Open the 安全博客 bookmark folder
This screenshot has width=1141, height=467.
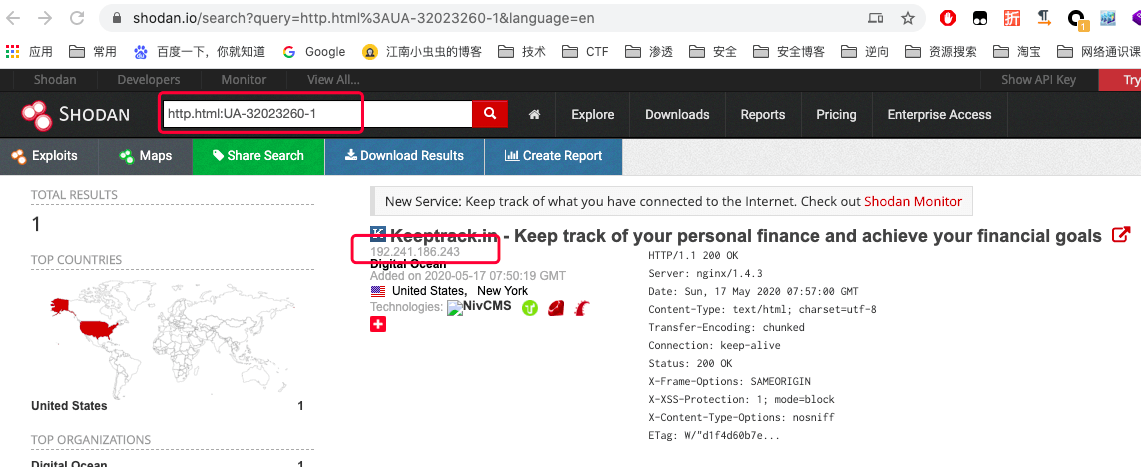click(x=789, y=52)
